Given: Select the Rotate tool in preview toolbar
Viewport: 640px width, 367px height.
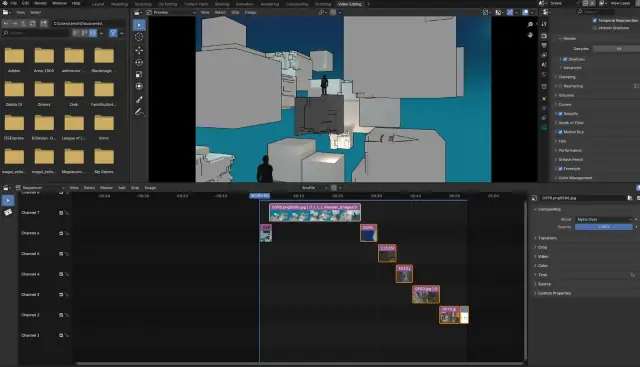Looking at the screenshot, I should 139,62.
